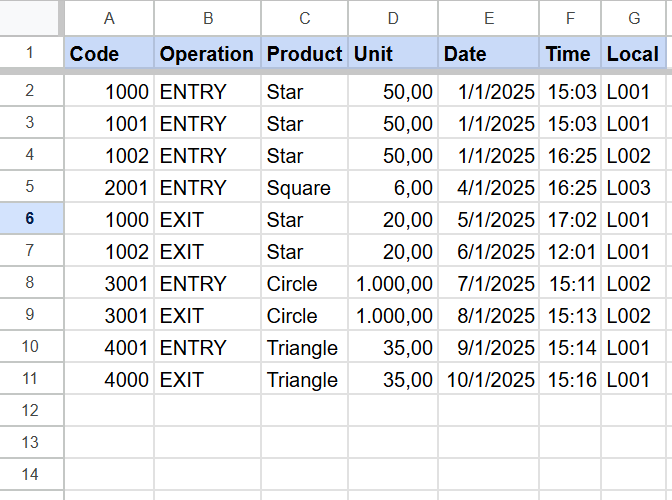Image resolution: width=672 pixels, height=500 pixels.
Task: Click the EXIT cell in row 9
Action: coord(207,316)
